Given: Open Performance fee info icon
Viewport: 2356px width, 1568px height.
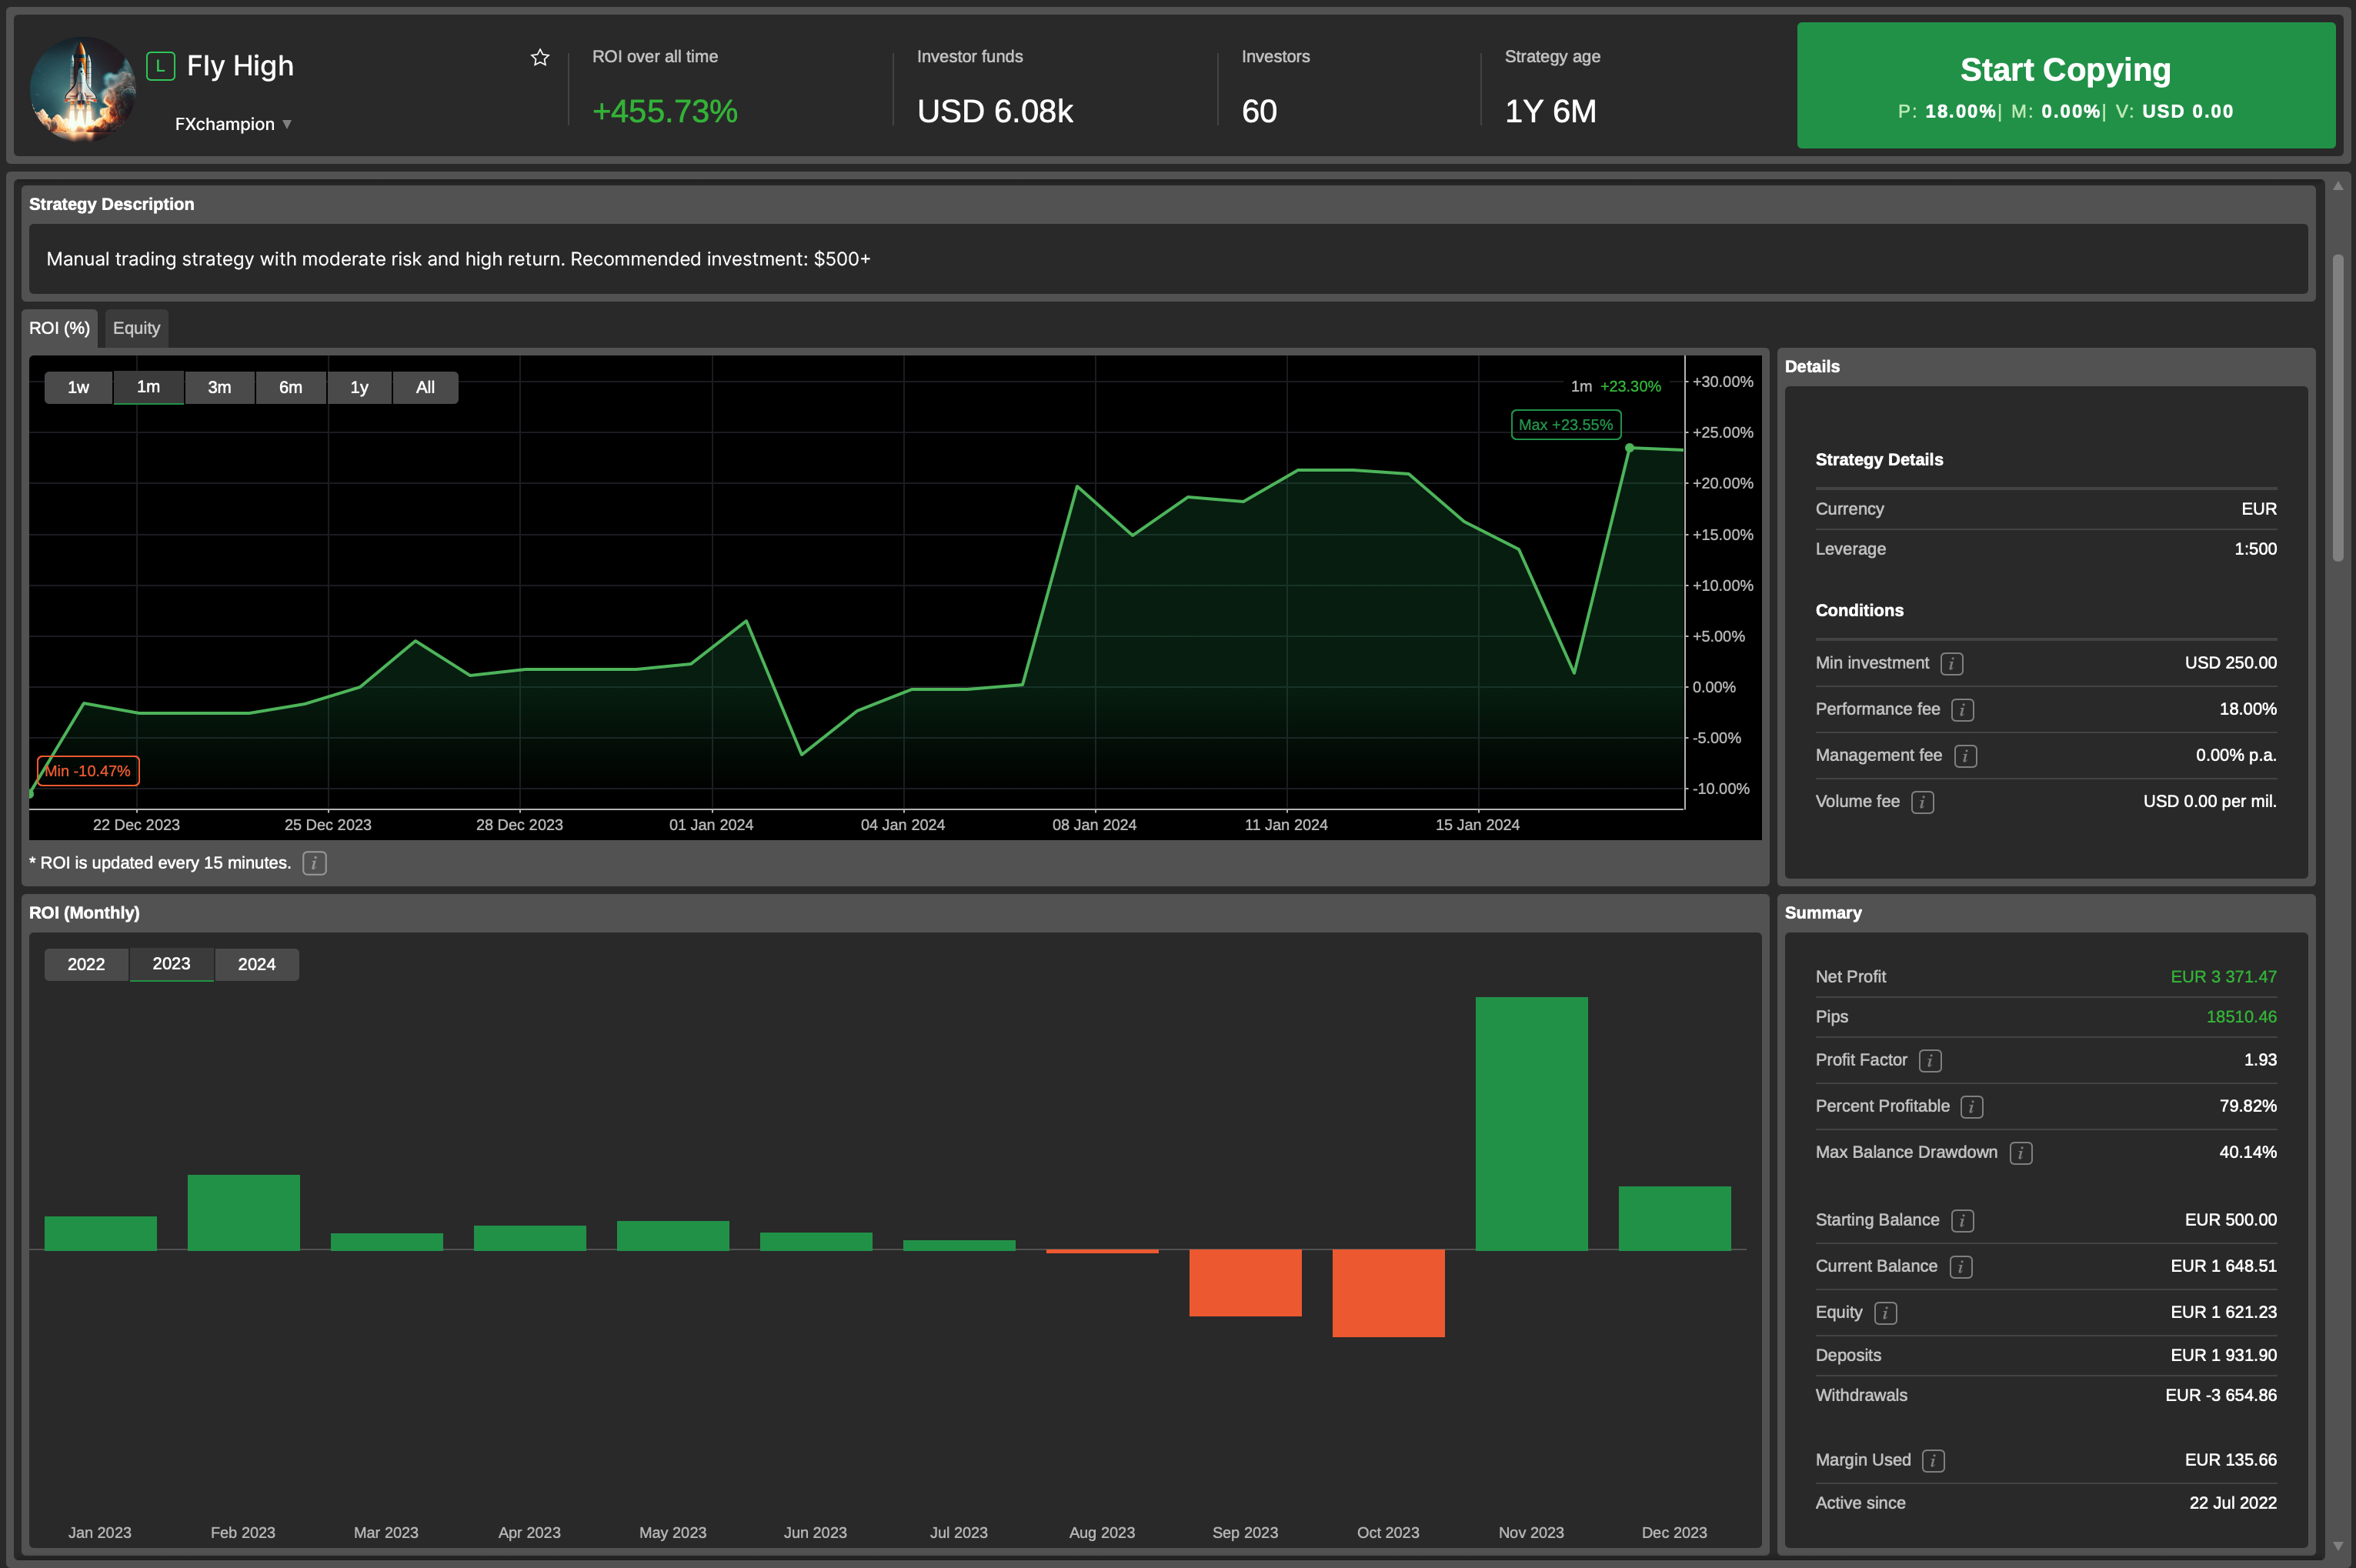Looking at the screenshot, I should pyautogui.click(x=1962, y=709).
